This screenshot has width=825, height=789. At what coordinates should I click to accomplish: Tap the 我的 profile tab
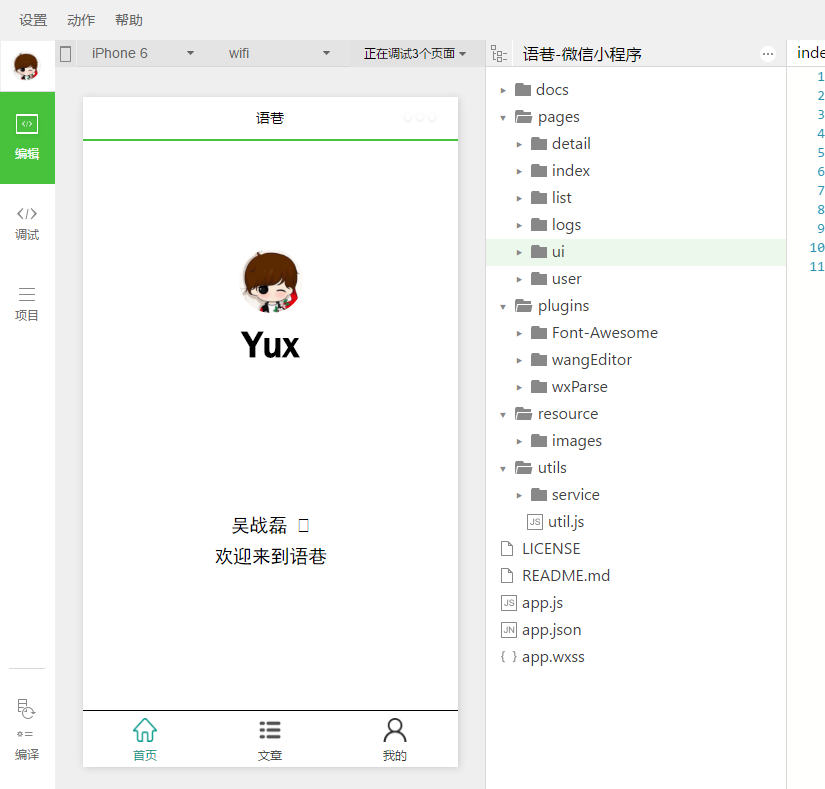point(395,740)
